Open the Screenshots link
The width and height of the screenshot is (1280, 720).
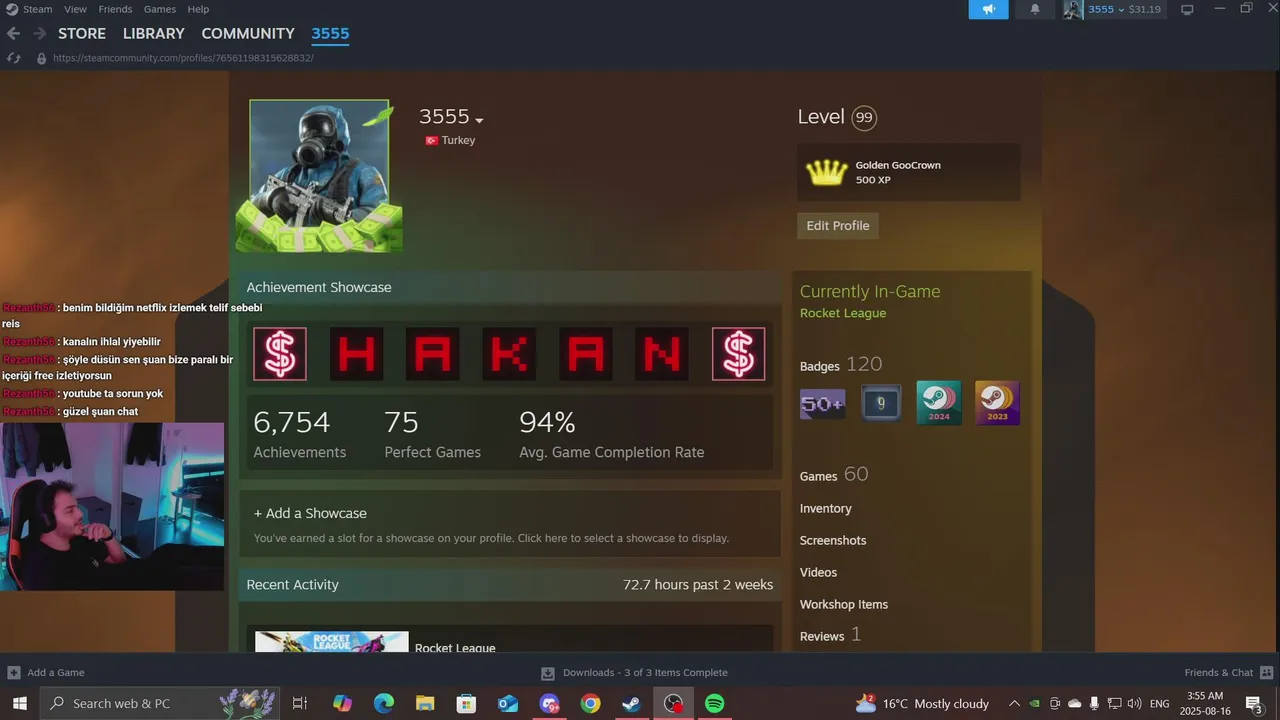tap(833, 540)
